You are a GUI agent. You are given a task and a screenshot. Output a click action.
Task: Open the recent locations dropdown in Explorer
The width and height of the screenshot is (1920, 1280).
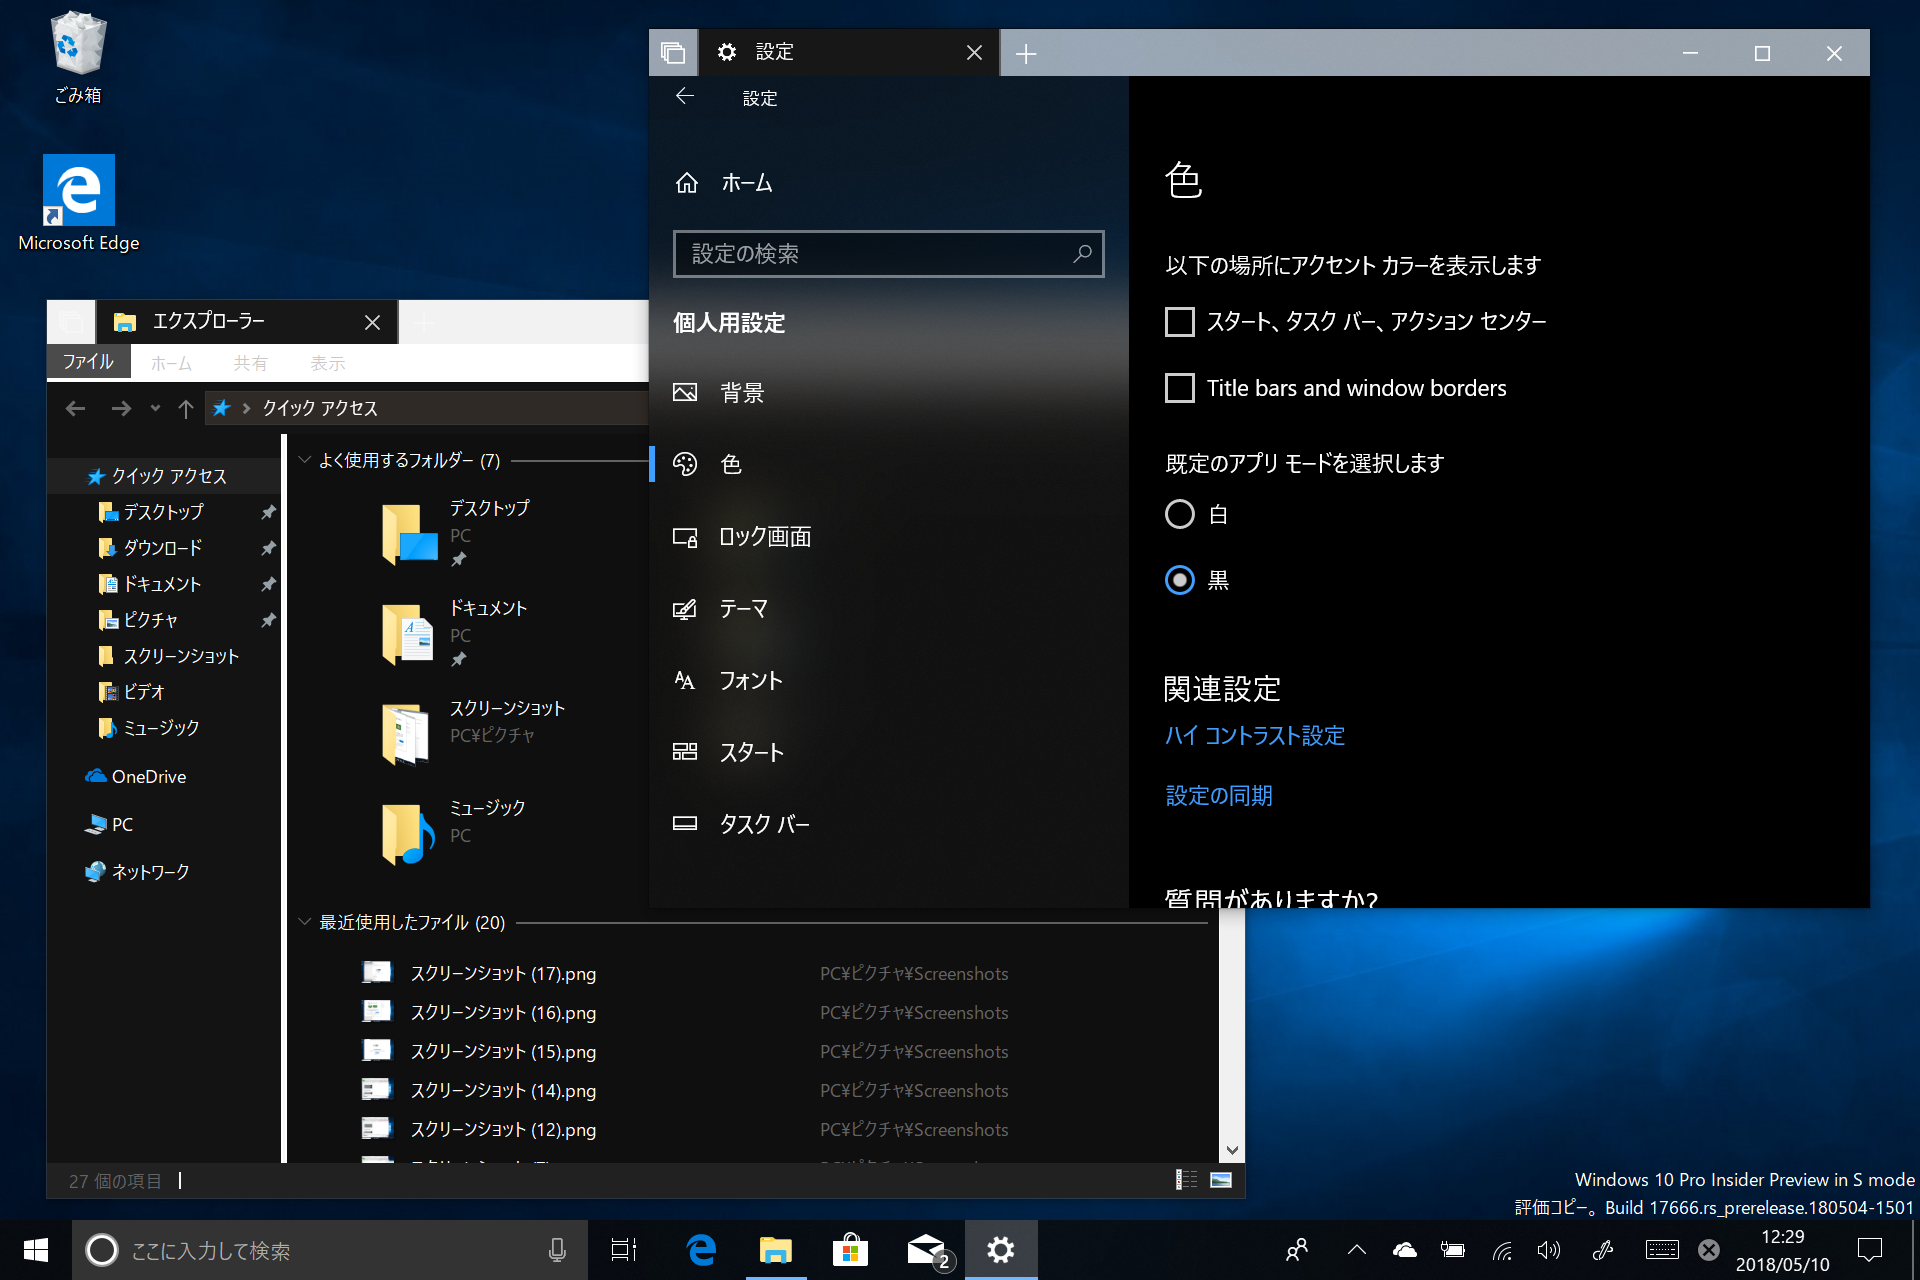tap(155, 408)
